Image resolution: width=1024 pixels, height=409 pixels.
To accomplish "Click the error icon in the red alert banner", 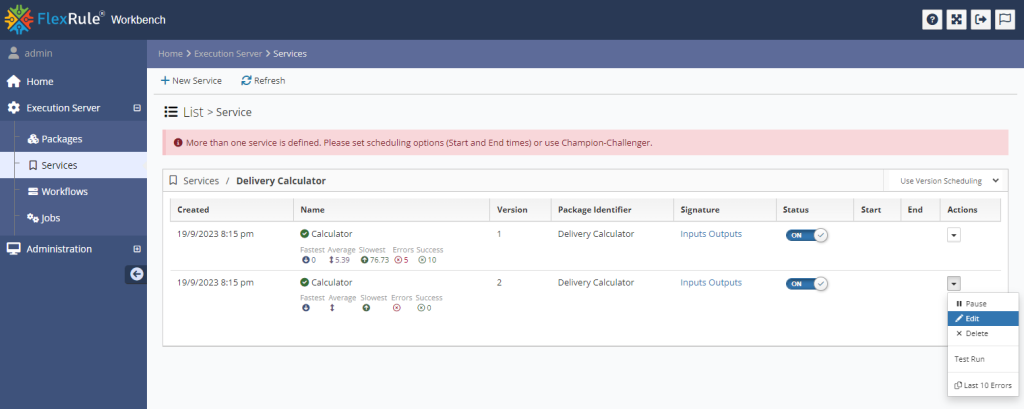I will (x=178, y=142).
